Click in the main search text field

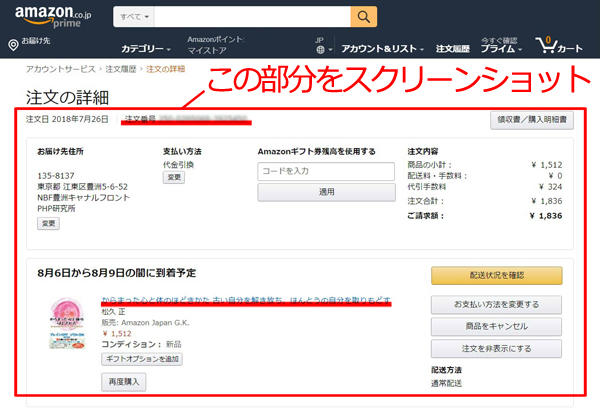(253, 17)
